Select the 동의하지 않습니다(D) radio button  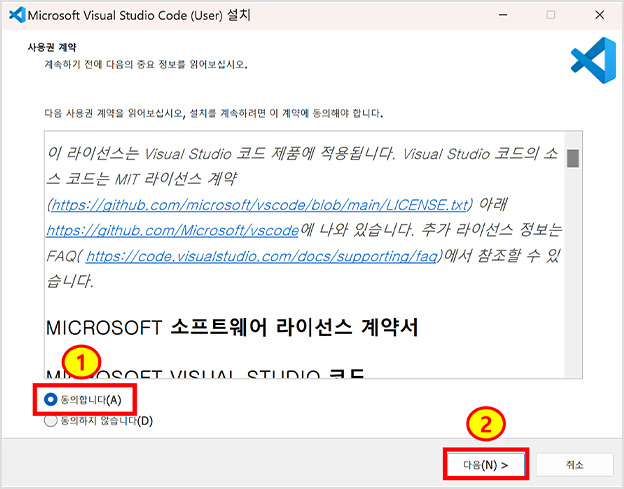[51, 421]
